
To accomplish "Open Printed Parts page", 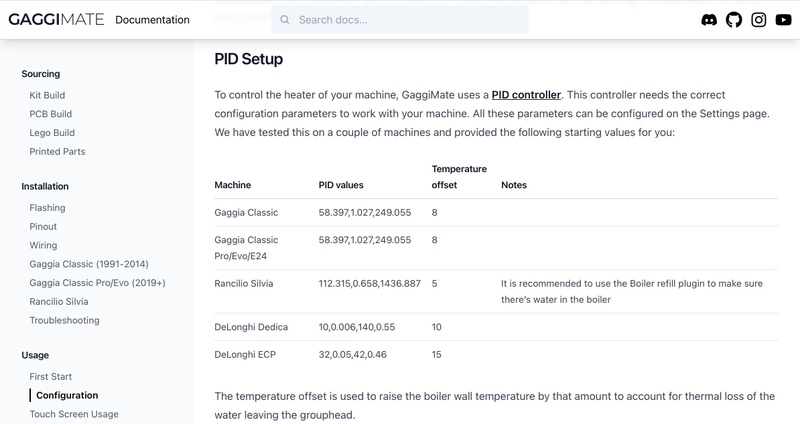I will point(57,152).
